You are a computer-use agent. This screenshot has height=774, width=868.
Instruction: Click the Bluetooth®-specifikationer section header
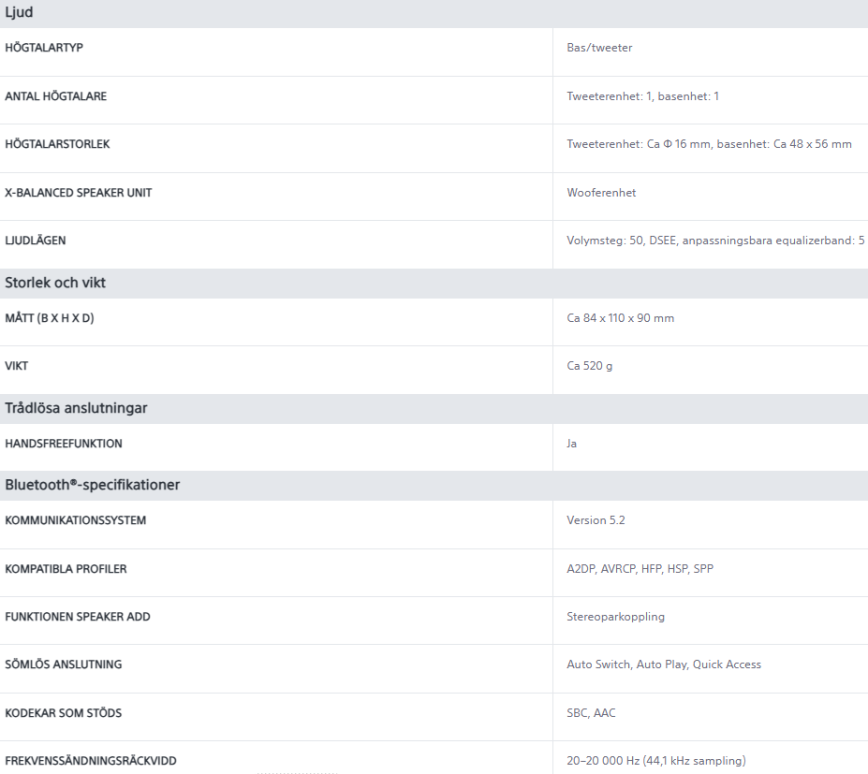92,485
